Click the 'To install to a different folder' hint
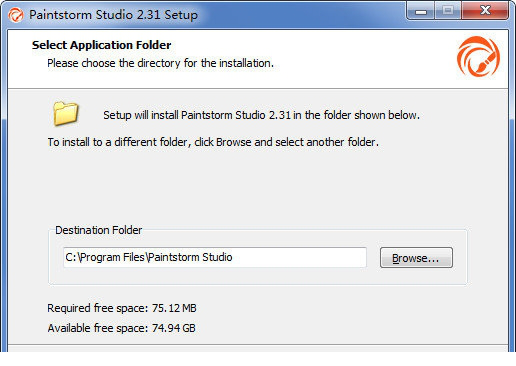Image resolution: width=516 pixels, height=366 pixels. [213, 142]
